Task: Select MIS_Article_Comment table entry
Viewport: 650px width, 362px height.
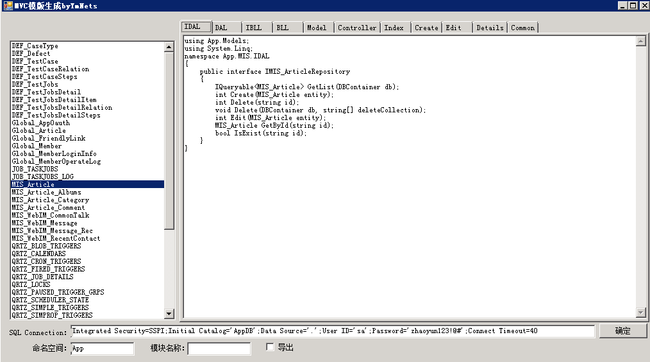Action: [x=87, y=207]
